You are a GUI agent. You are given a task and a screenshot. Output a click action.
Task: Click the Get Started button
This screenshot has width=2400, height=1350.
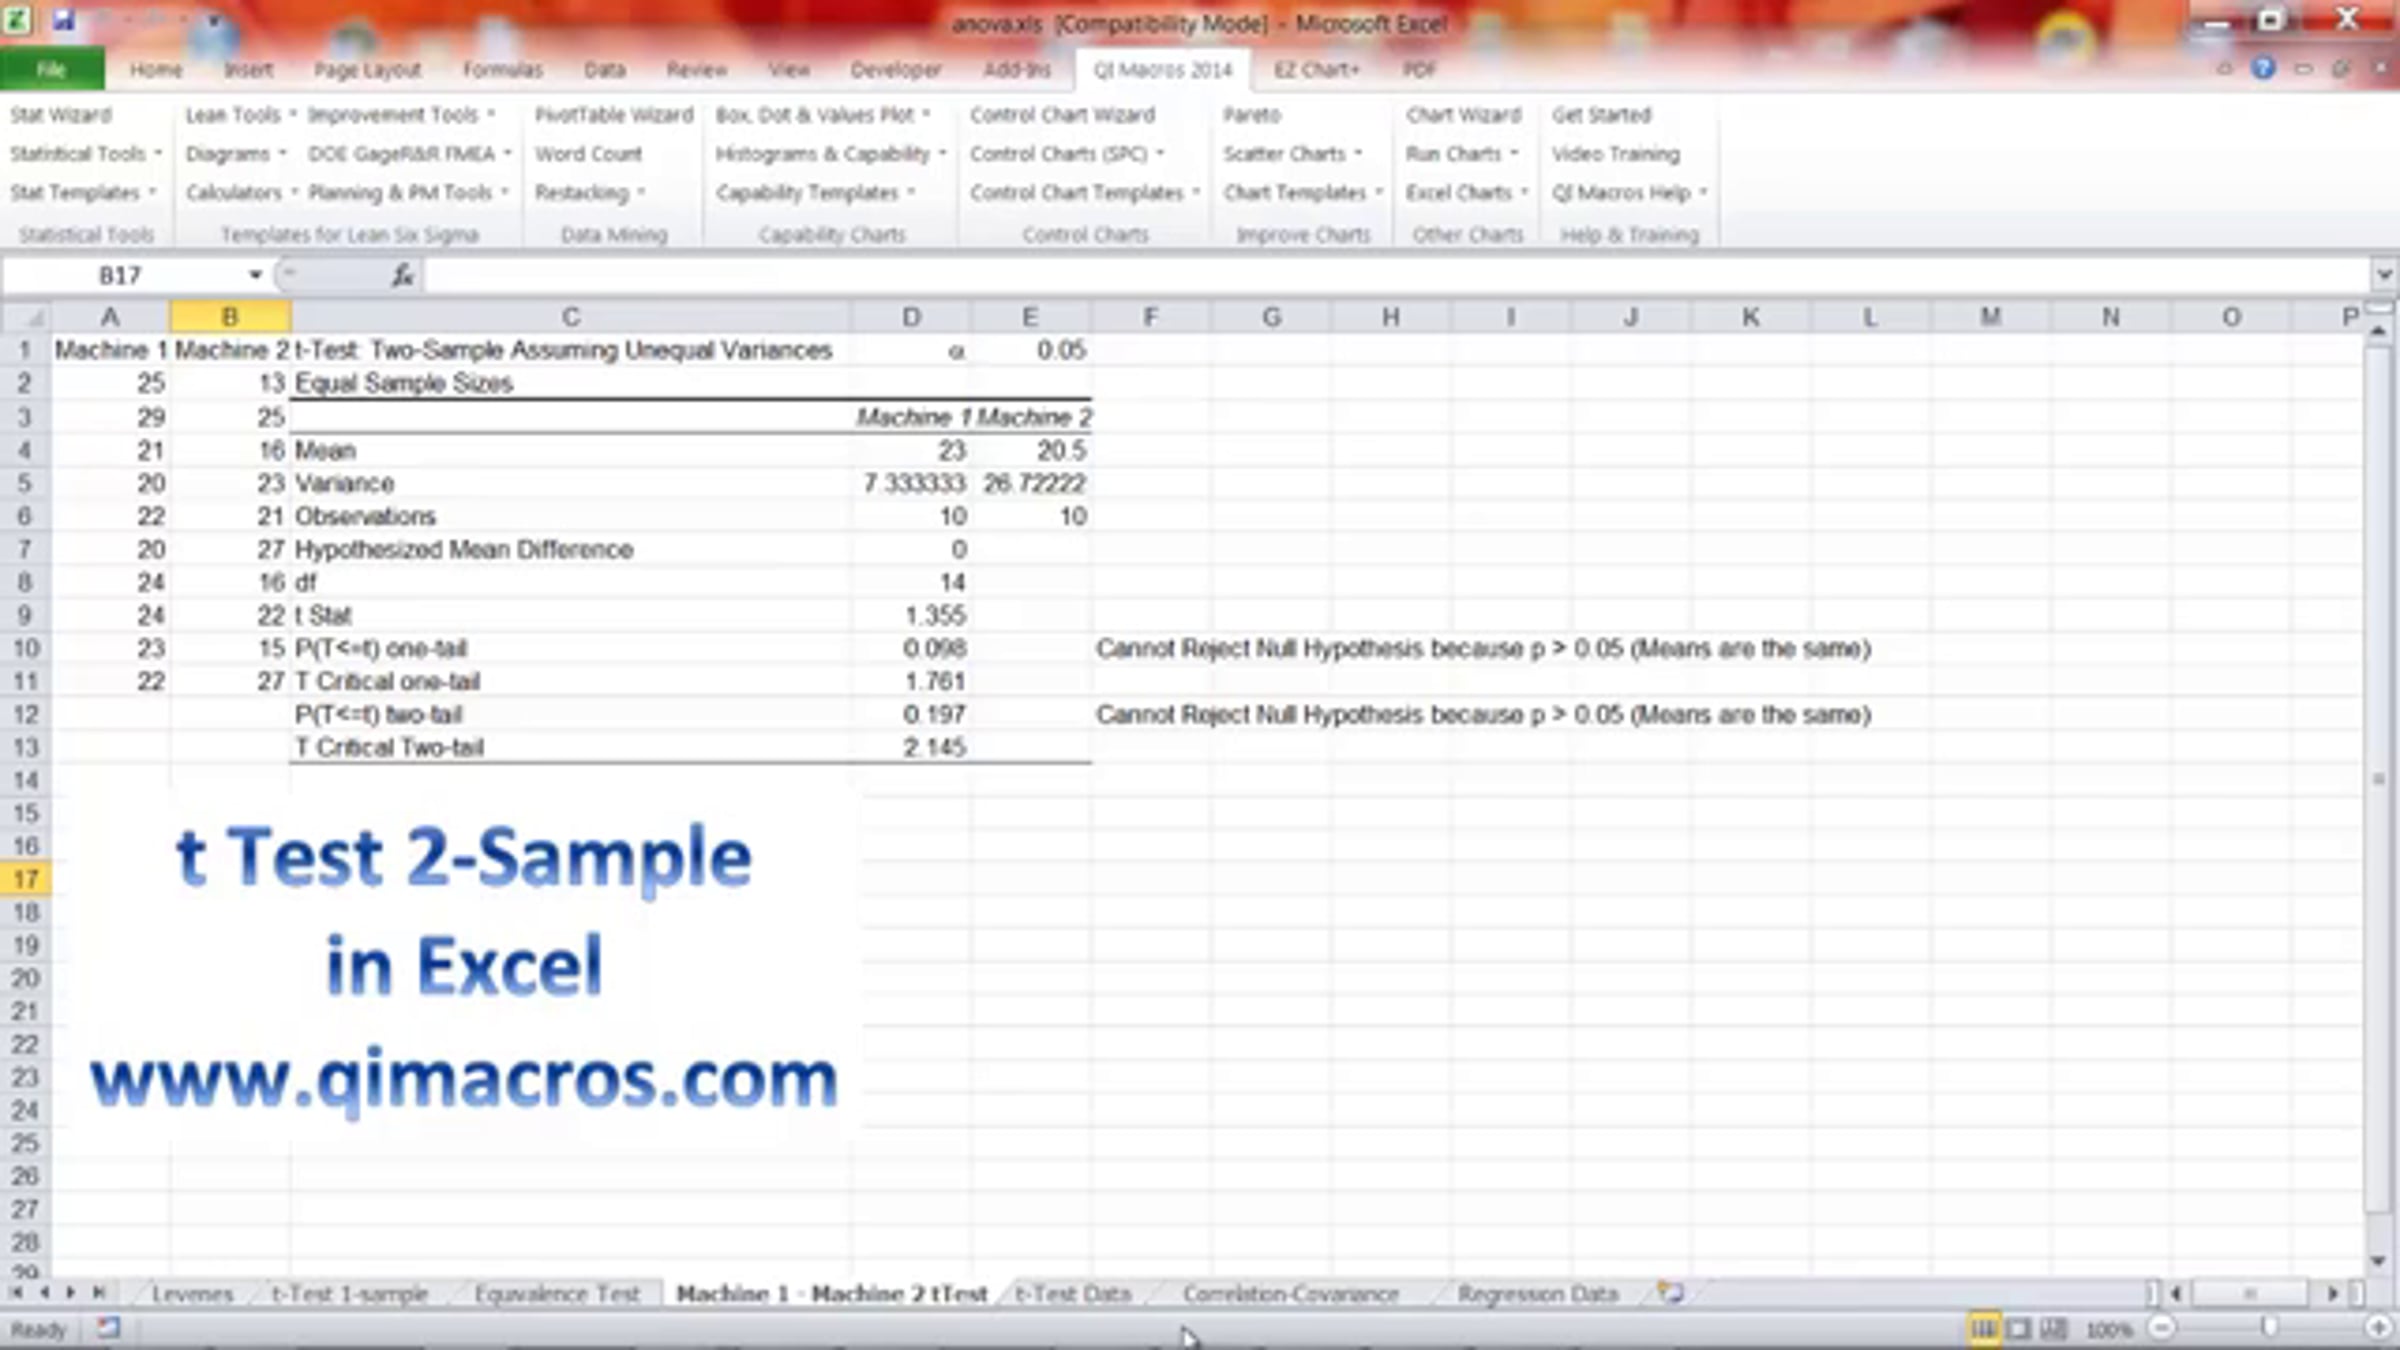coord(1601,115)
